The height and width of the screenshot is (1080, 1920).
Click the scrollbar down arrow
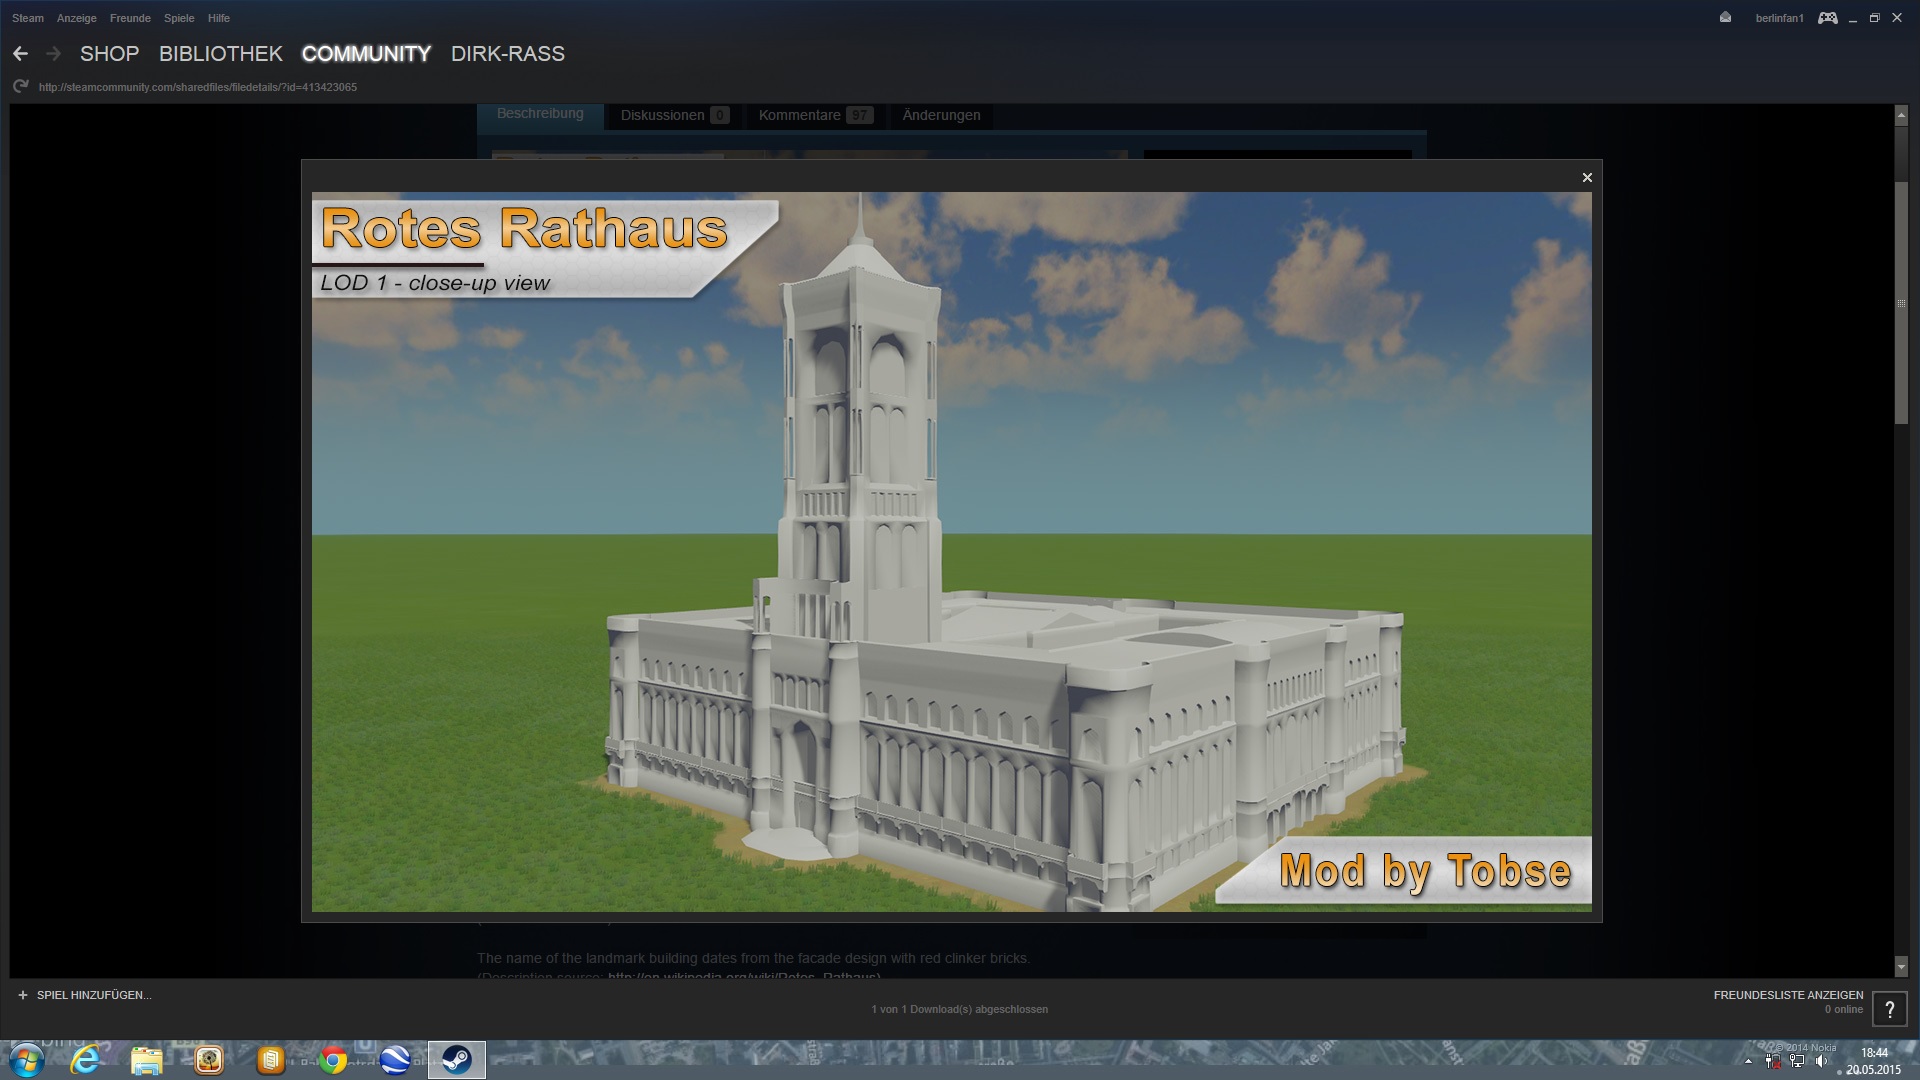(x=1901, y=967)
